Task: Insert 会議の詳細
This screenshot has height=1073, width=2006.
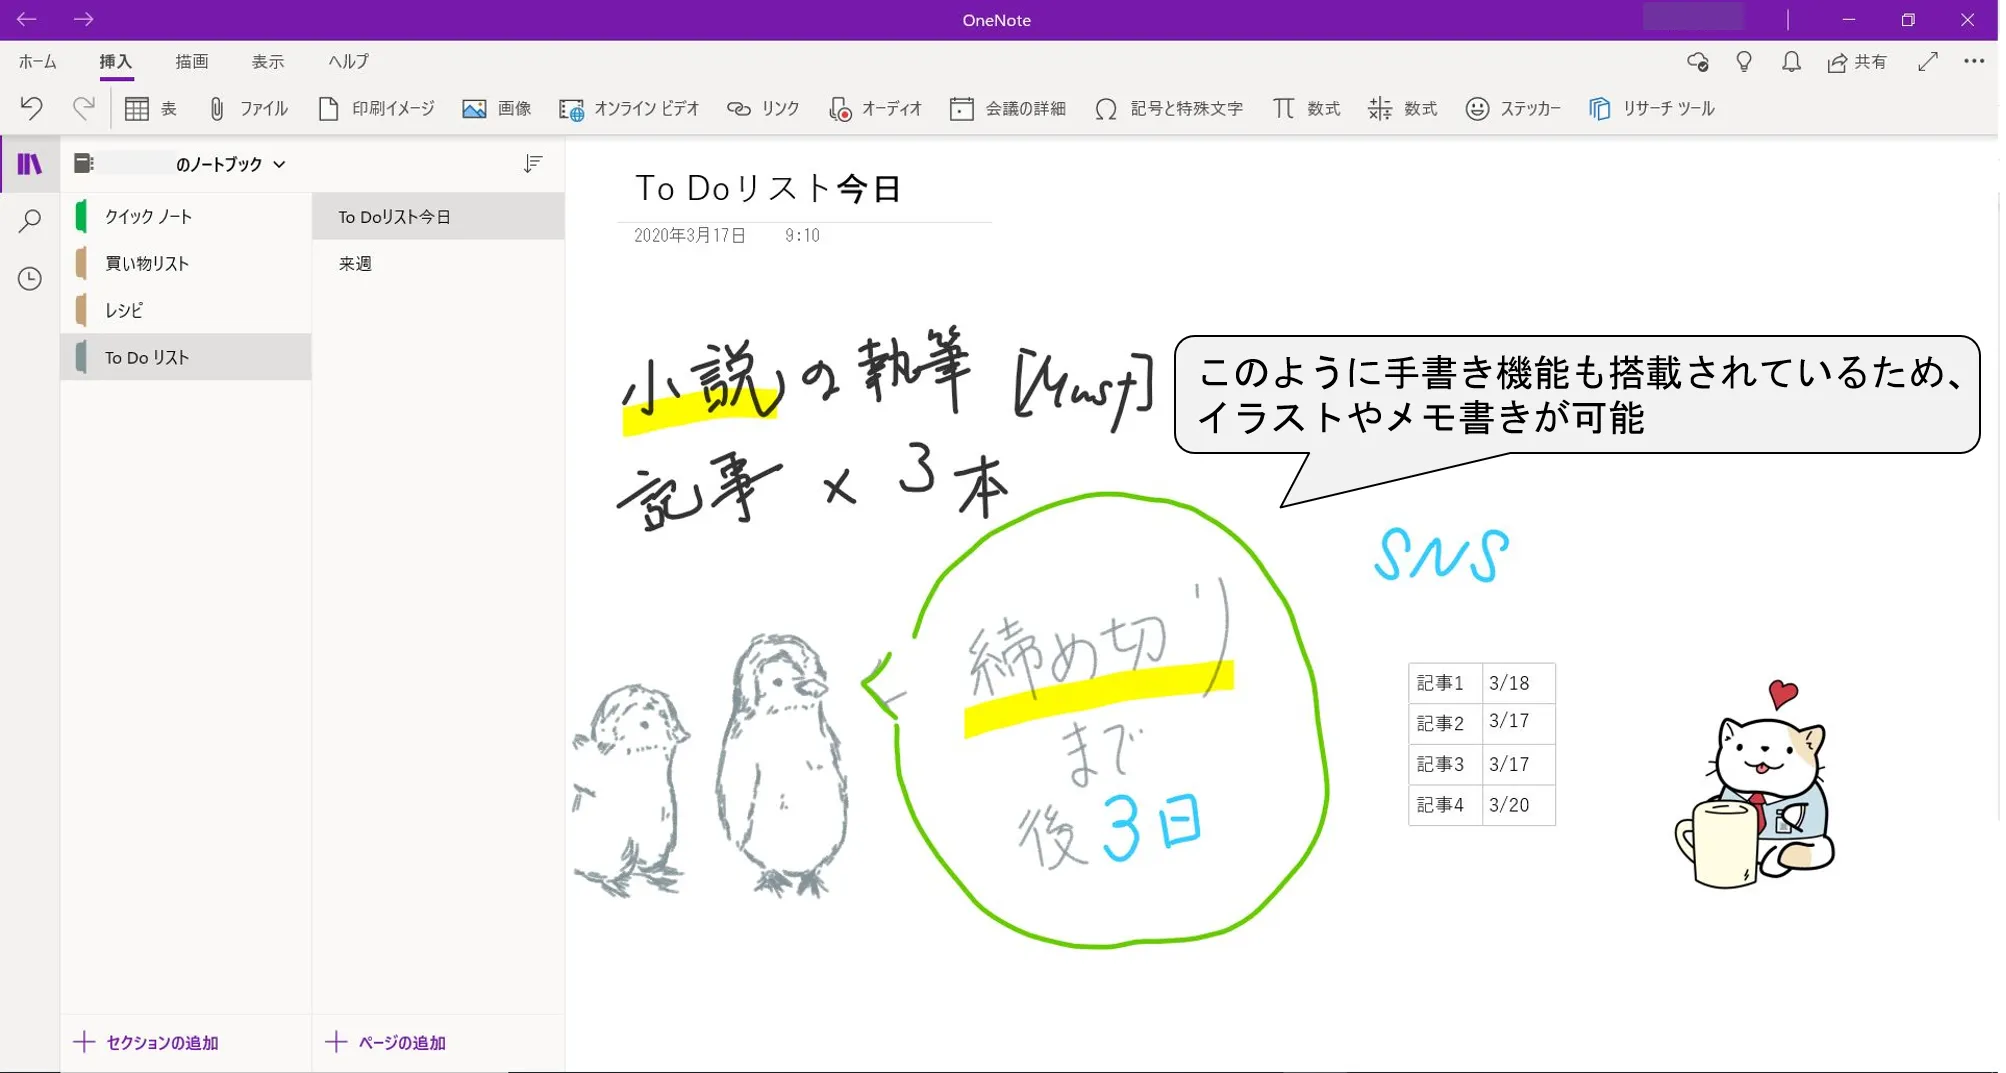Action: tap(1008, 108)
